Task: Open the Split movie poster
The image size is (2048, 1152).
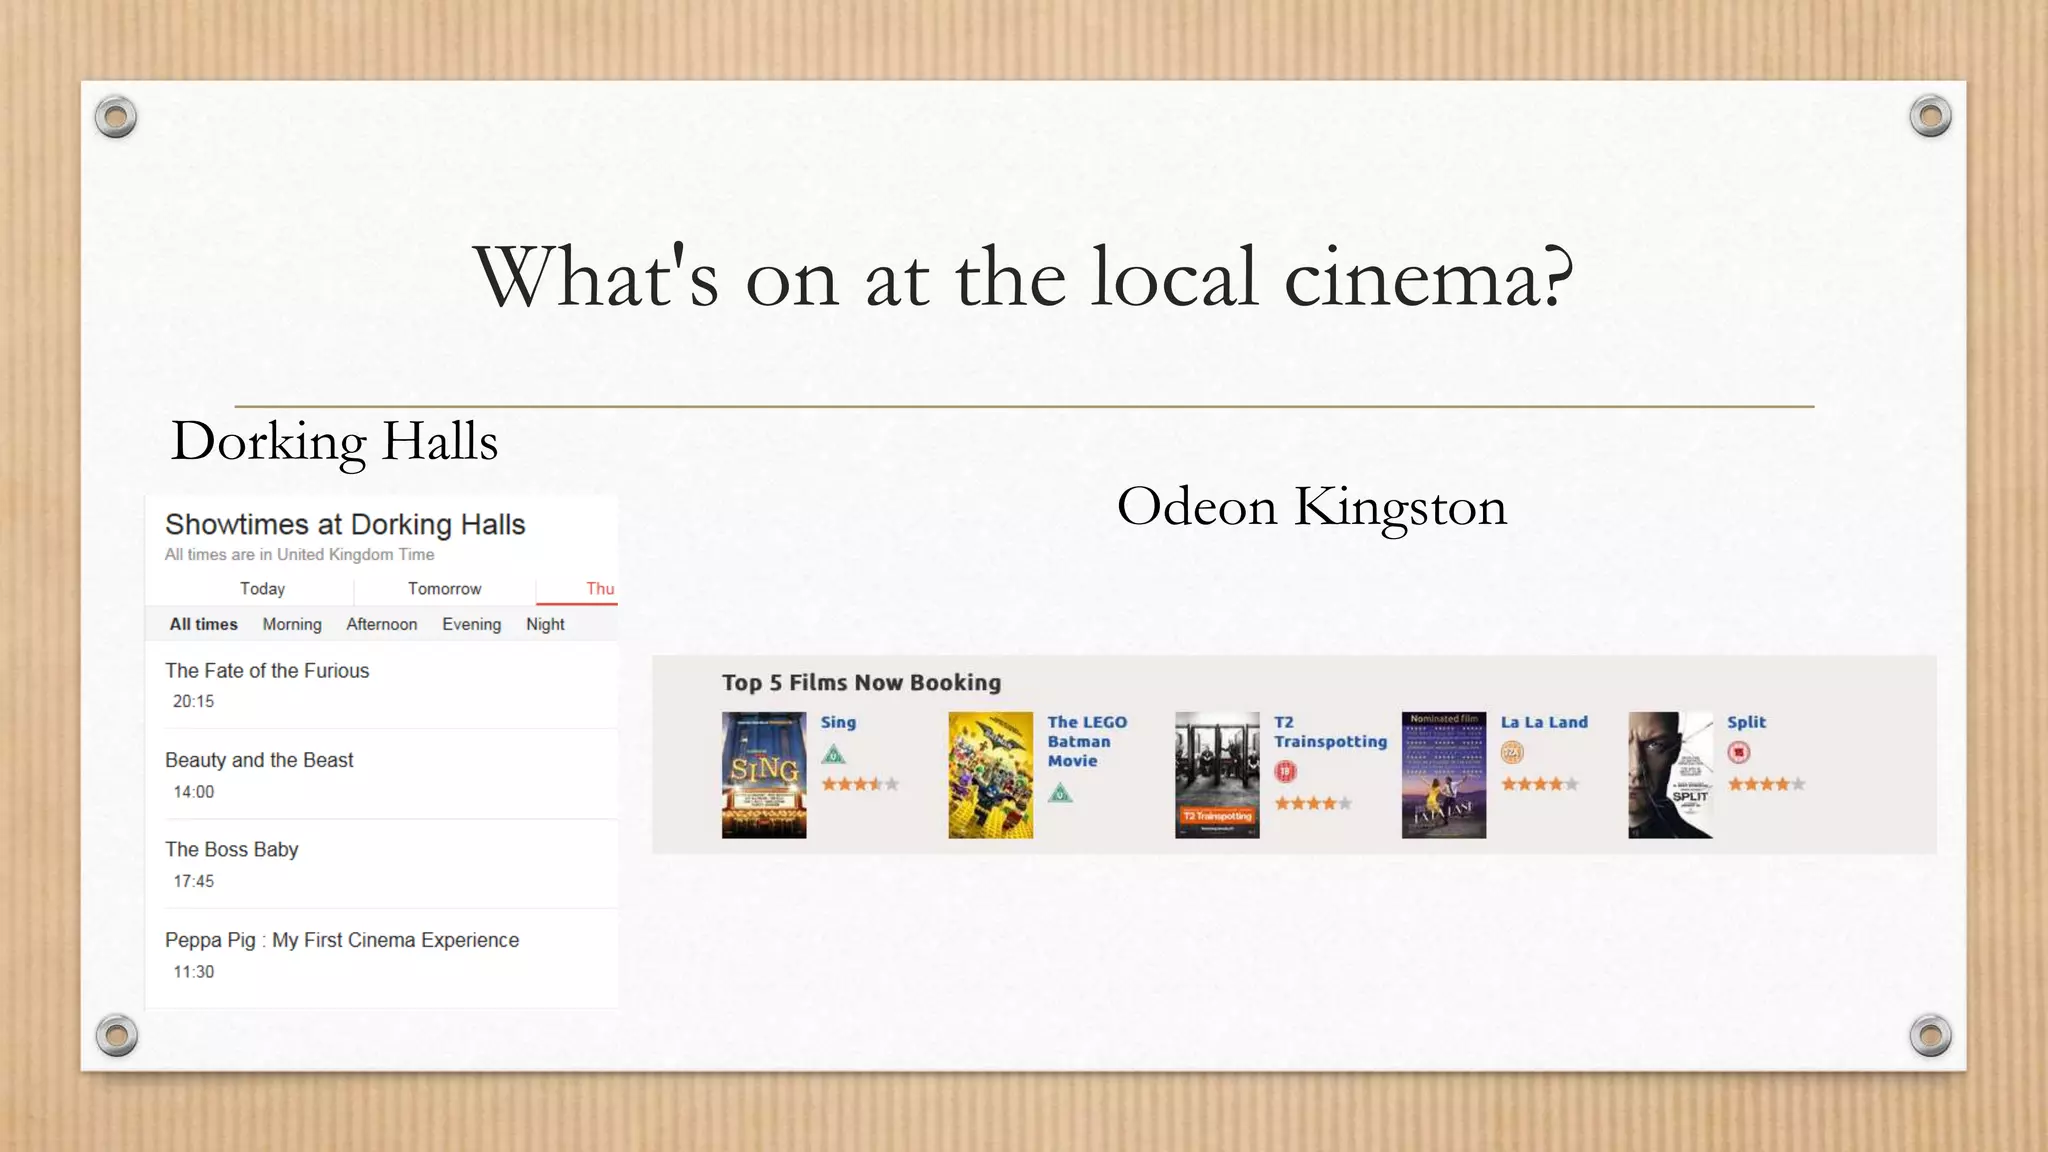Action: coord(1670,775)
